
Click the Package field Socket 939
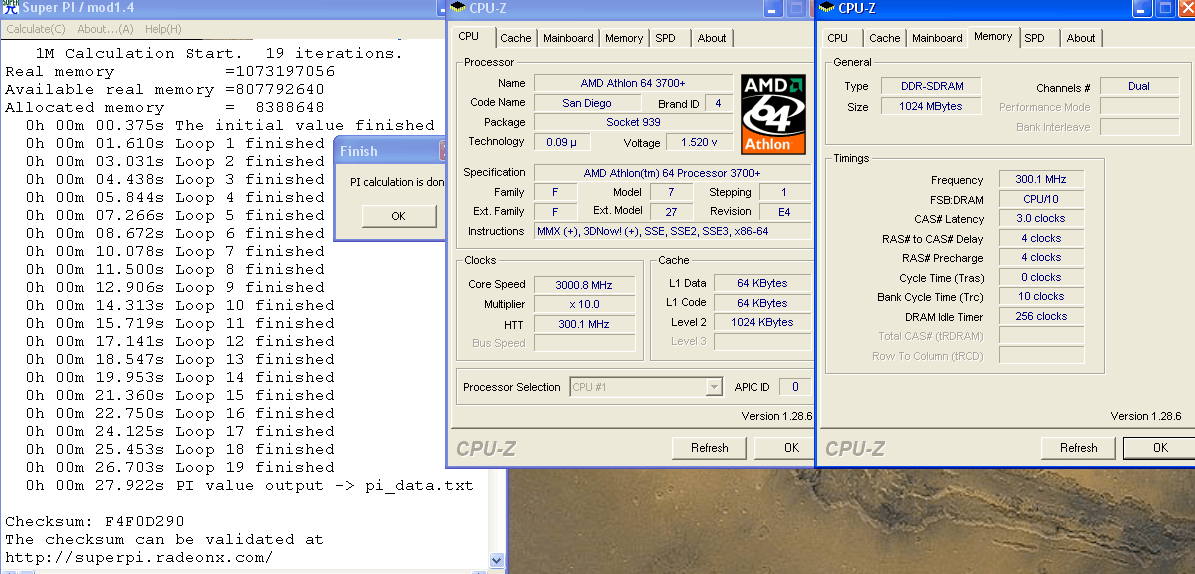[633, 122]
